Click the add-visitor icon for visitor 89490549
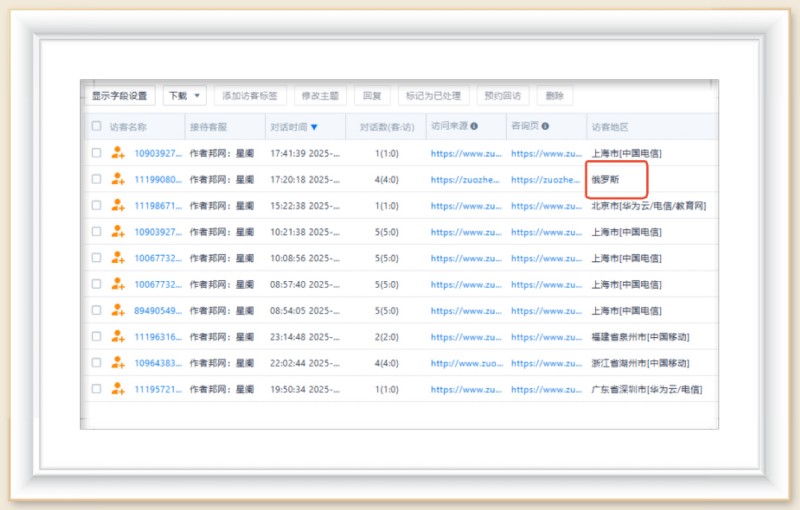The image size is (800, 510). 119,311
